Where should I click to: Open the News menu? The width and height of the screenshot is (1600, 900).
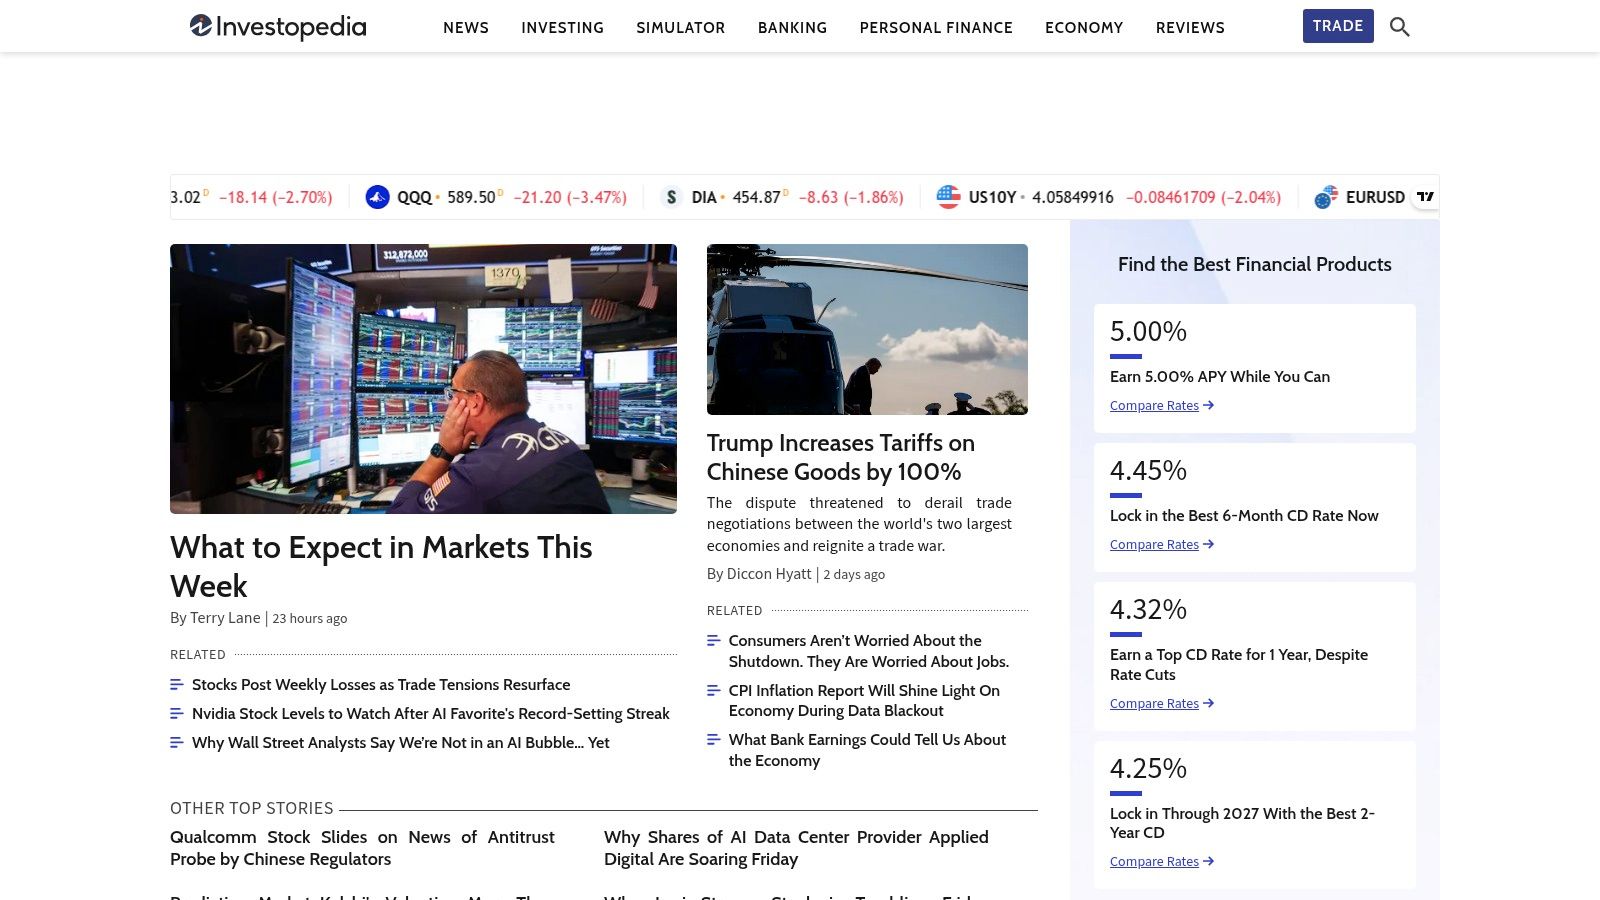point(466,28)
